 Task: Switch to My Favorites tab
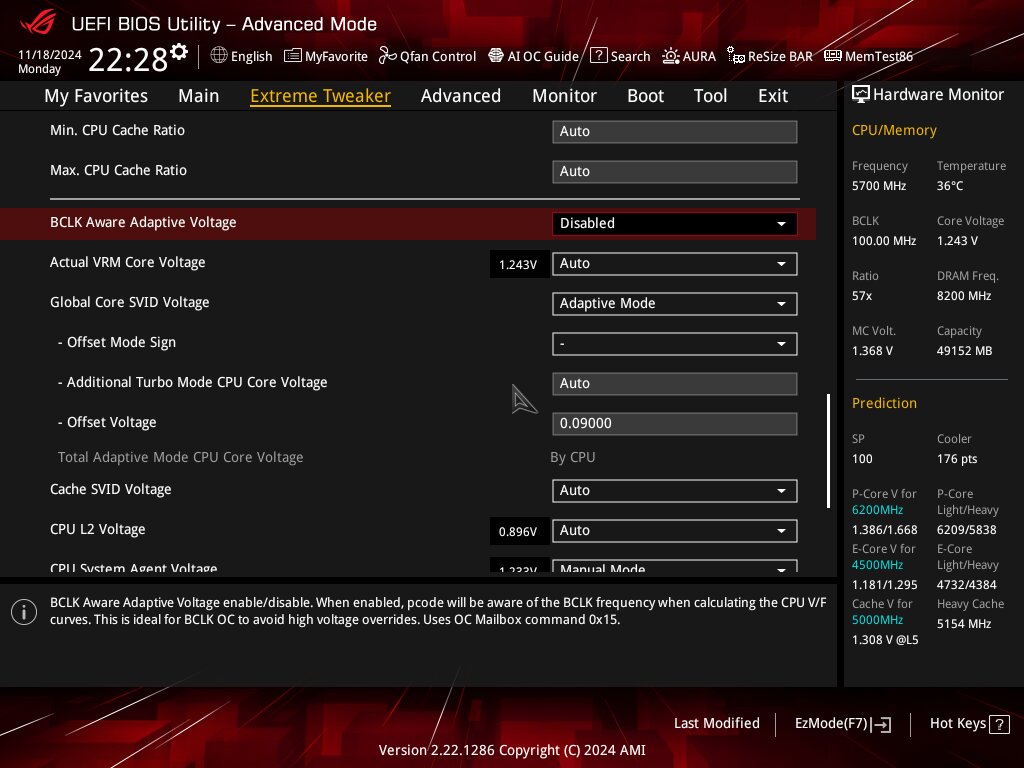tap(96, 96)
